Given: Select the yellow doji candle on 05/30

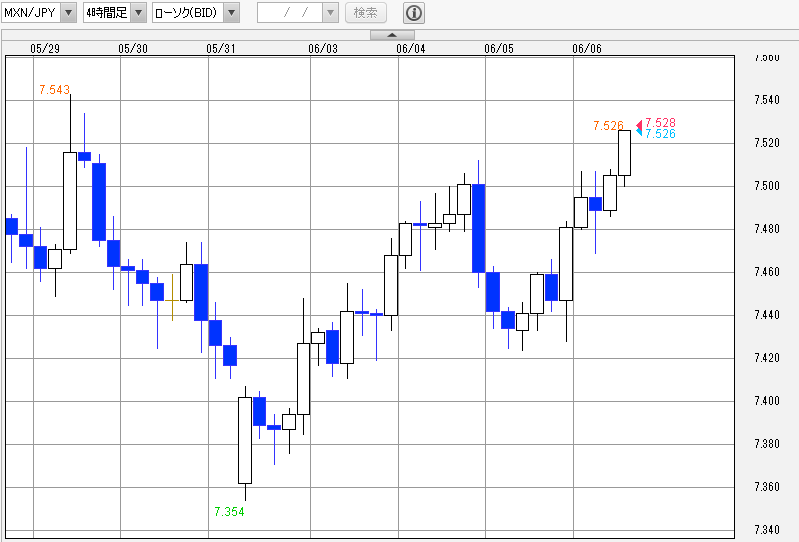Looking at the screenshot, I should 172,300.
